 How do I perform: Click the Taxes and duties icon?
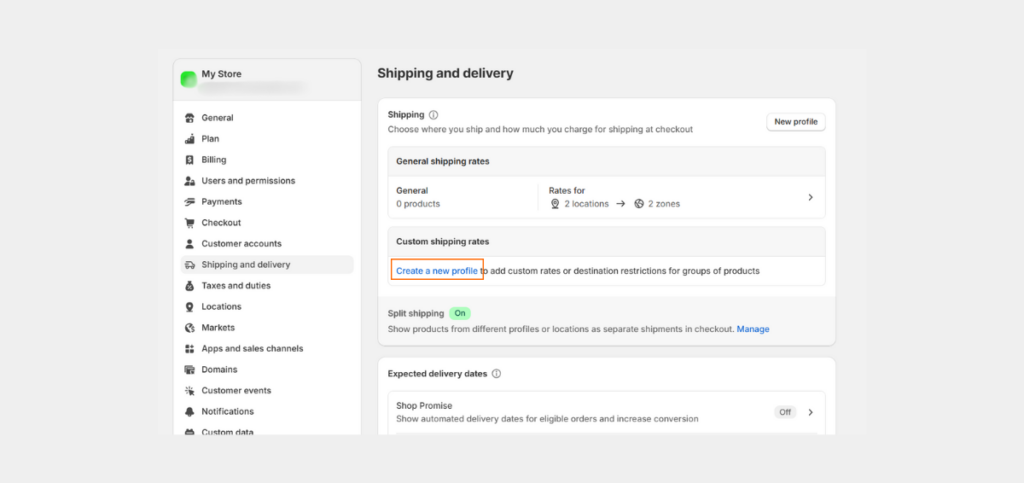(190, 286)
